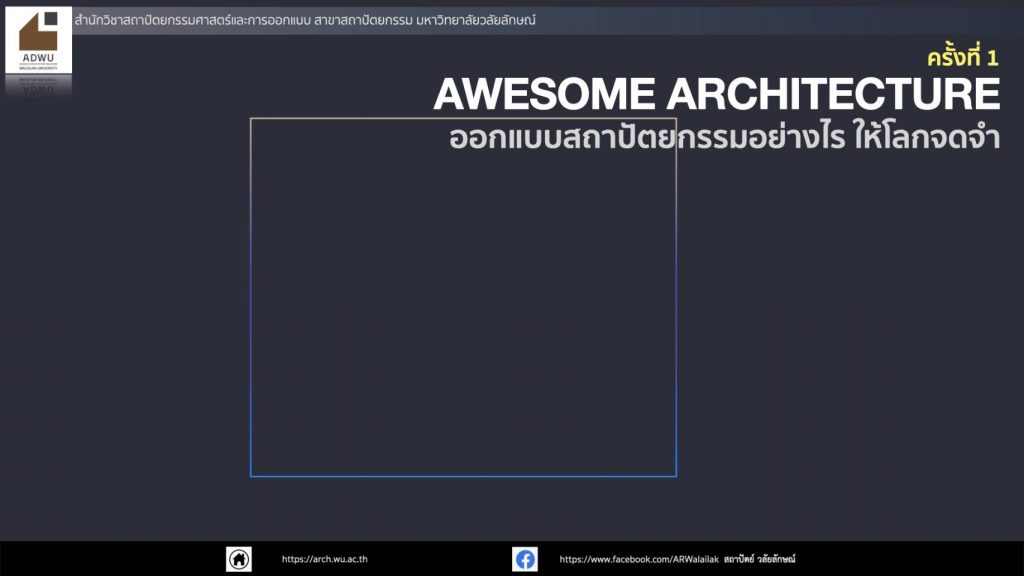Click the ADWU logo in the corner
Image resolution: width=1024 pixels, height=576 pixels.
click(x=38, y=40)
